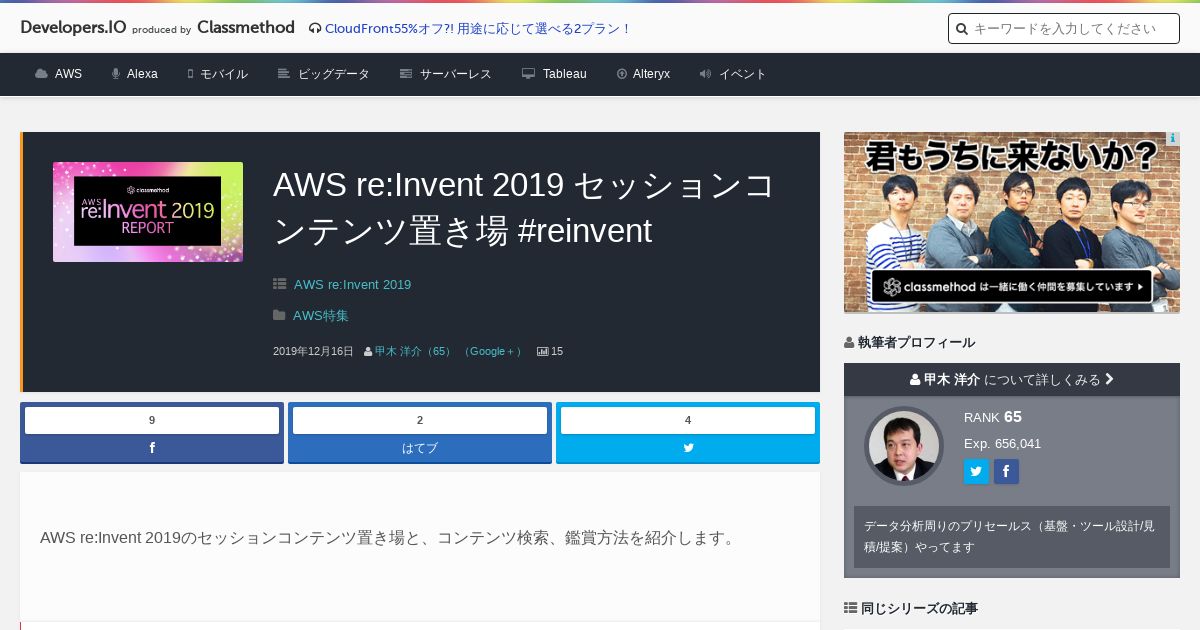Open the Tableau navigation menu item
The image size is (1200, 630).
(x=554, y=74)
